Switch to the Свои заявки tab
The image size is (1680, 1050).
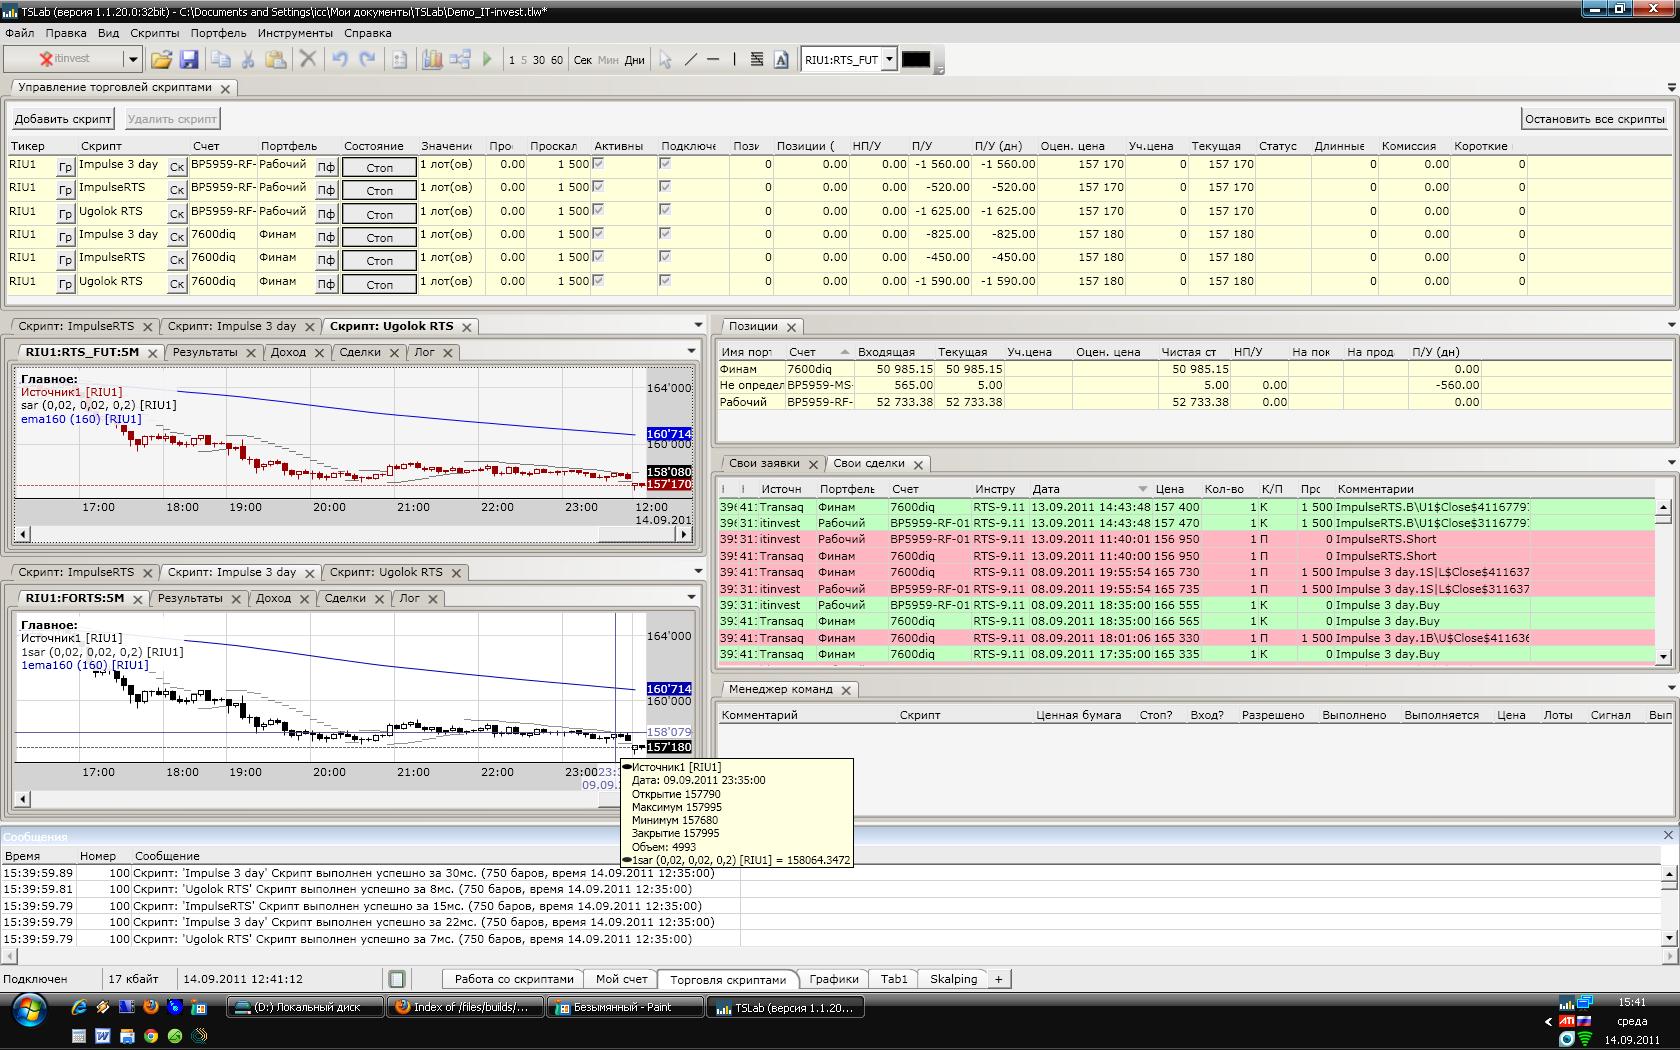click(x=764, y=464)
